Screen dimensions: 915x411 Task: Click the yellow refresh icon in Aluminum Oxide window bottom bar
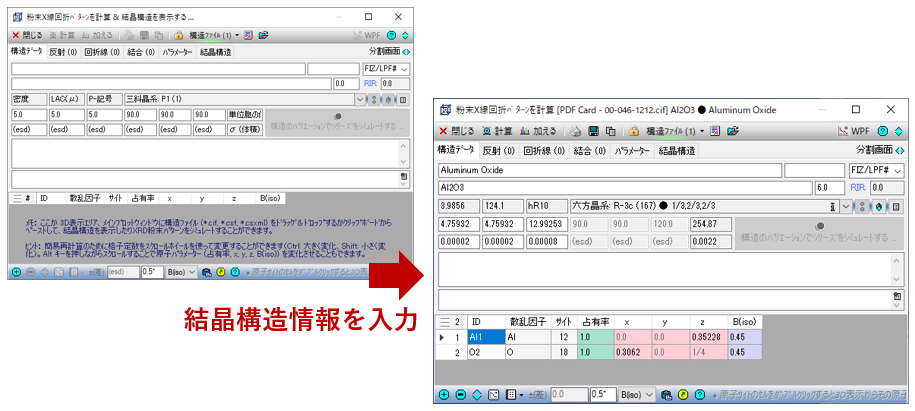(x=683, y=395)
